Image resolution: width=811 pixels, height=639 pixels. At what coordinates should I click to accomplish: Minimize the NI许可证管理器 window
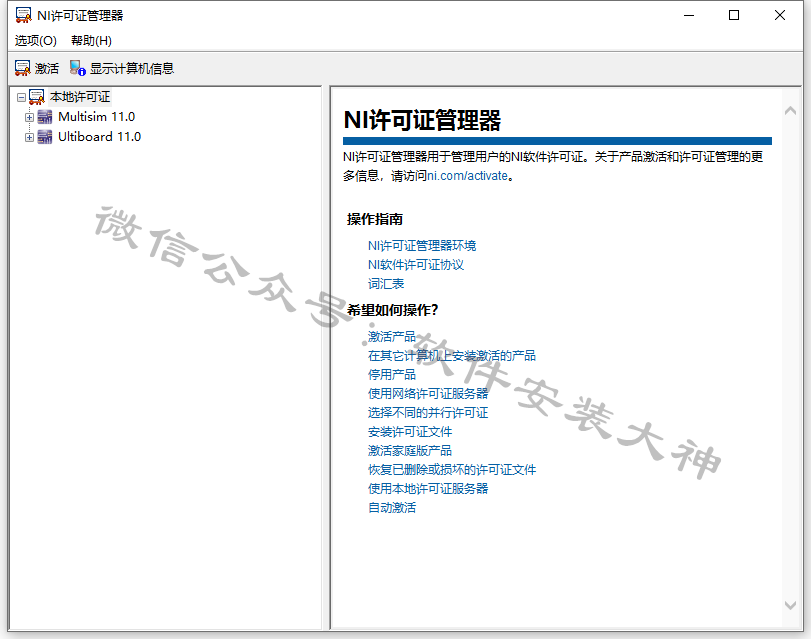coord(688,16)
